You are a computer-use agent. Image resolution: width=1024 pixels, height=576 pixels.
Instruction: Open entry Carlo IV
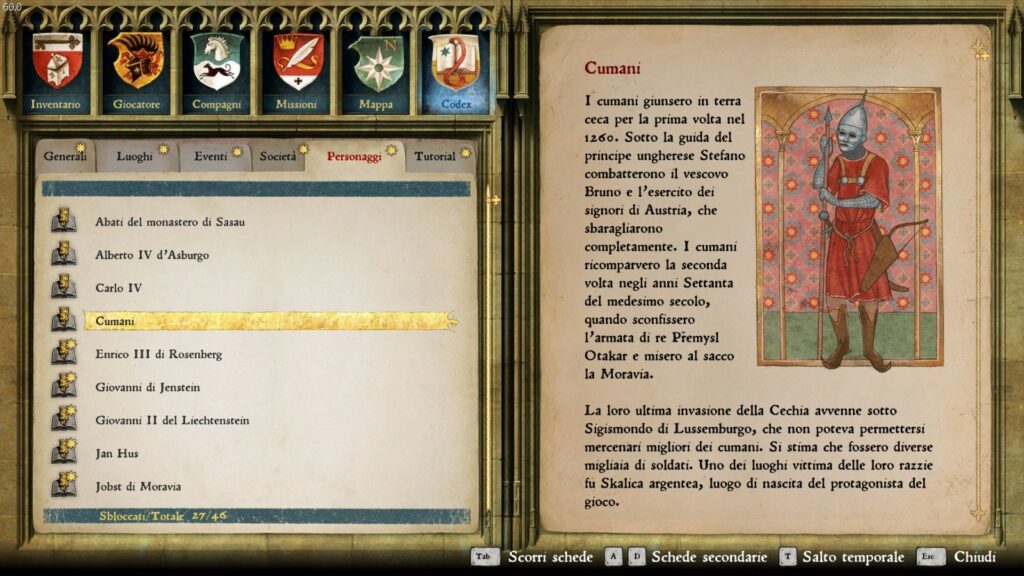[x=118, y=288]
